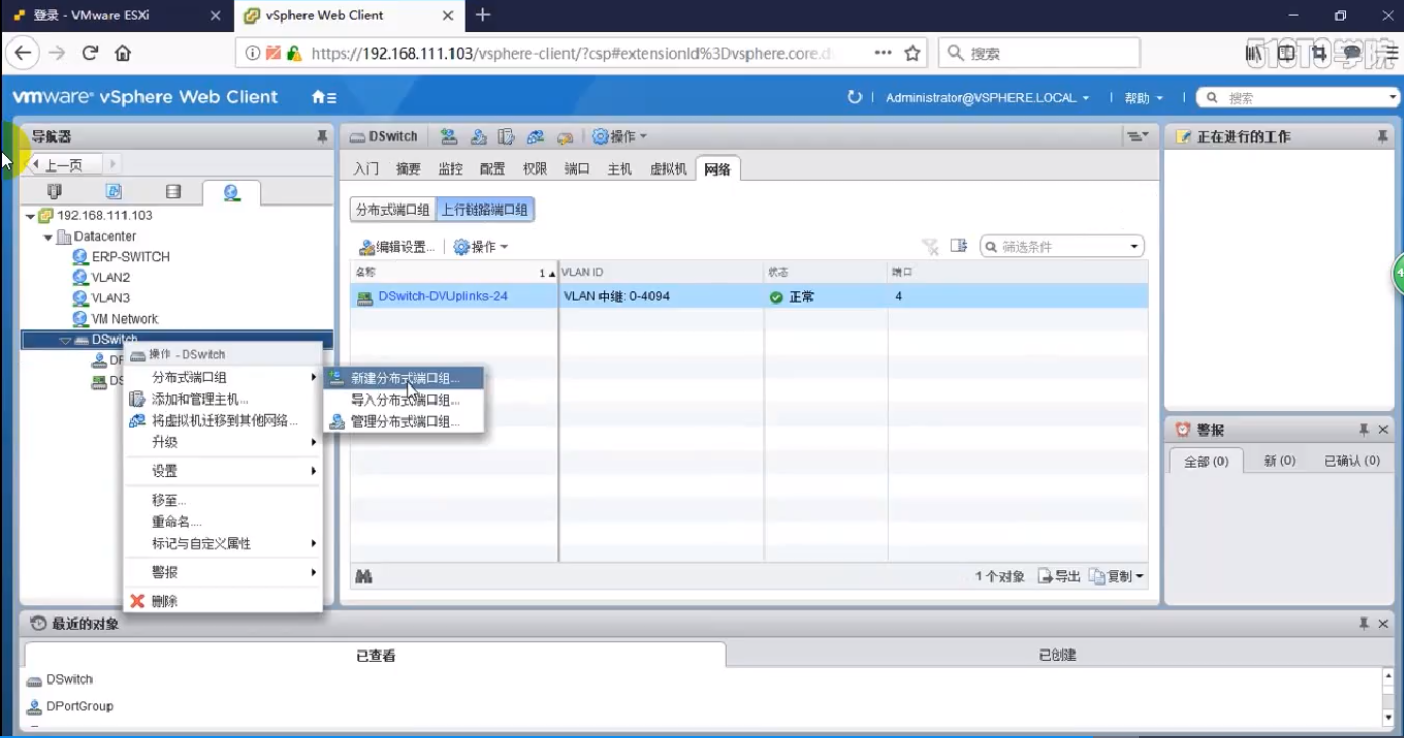The image size is (1404, 738).
Task: Click the find binoculars icon
Action: pos(364,576)
